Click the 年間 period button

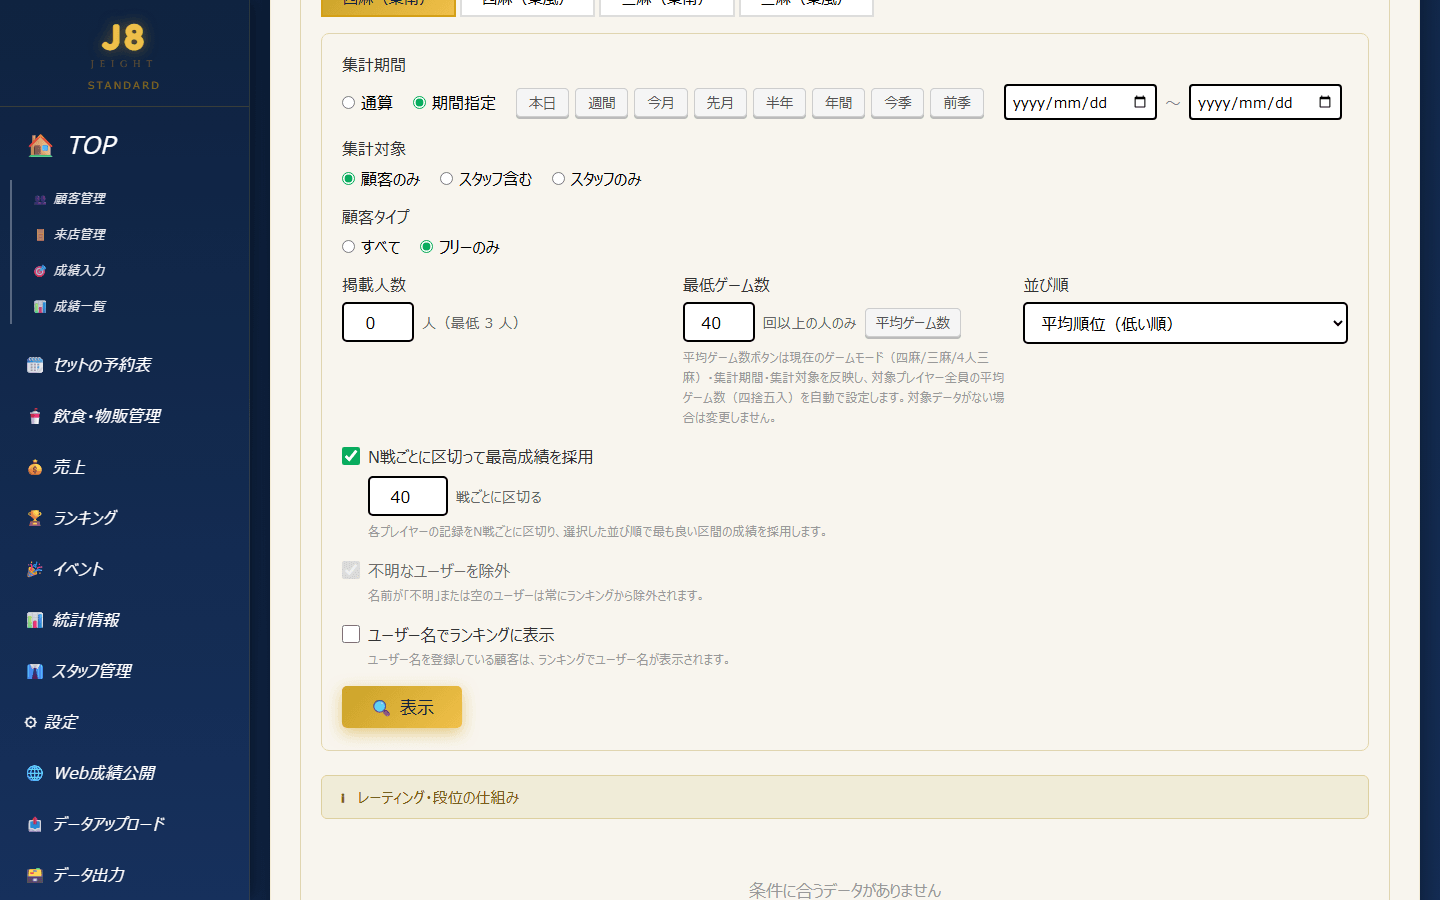point(838,103)
